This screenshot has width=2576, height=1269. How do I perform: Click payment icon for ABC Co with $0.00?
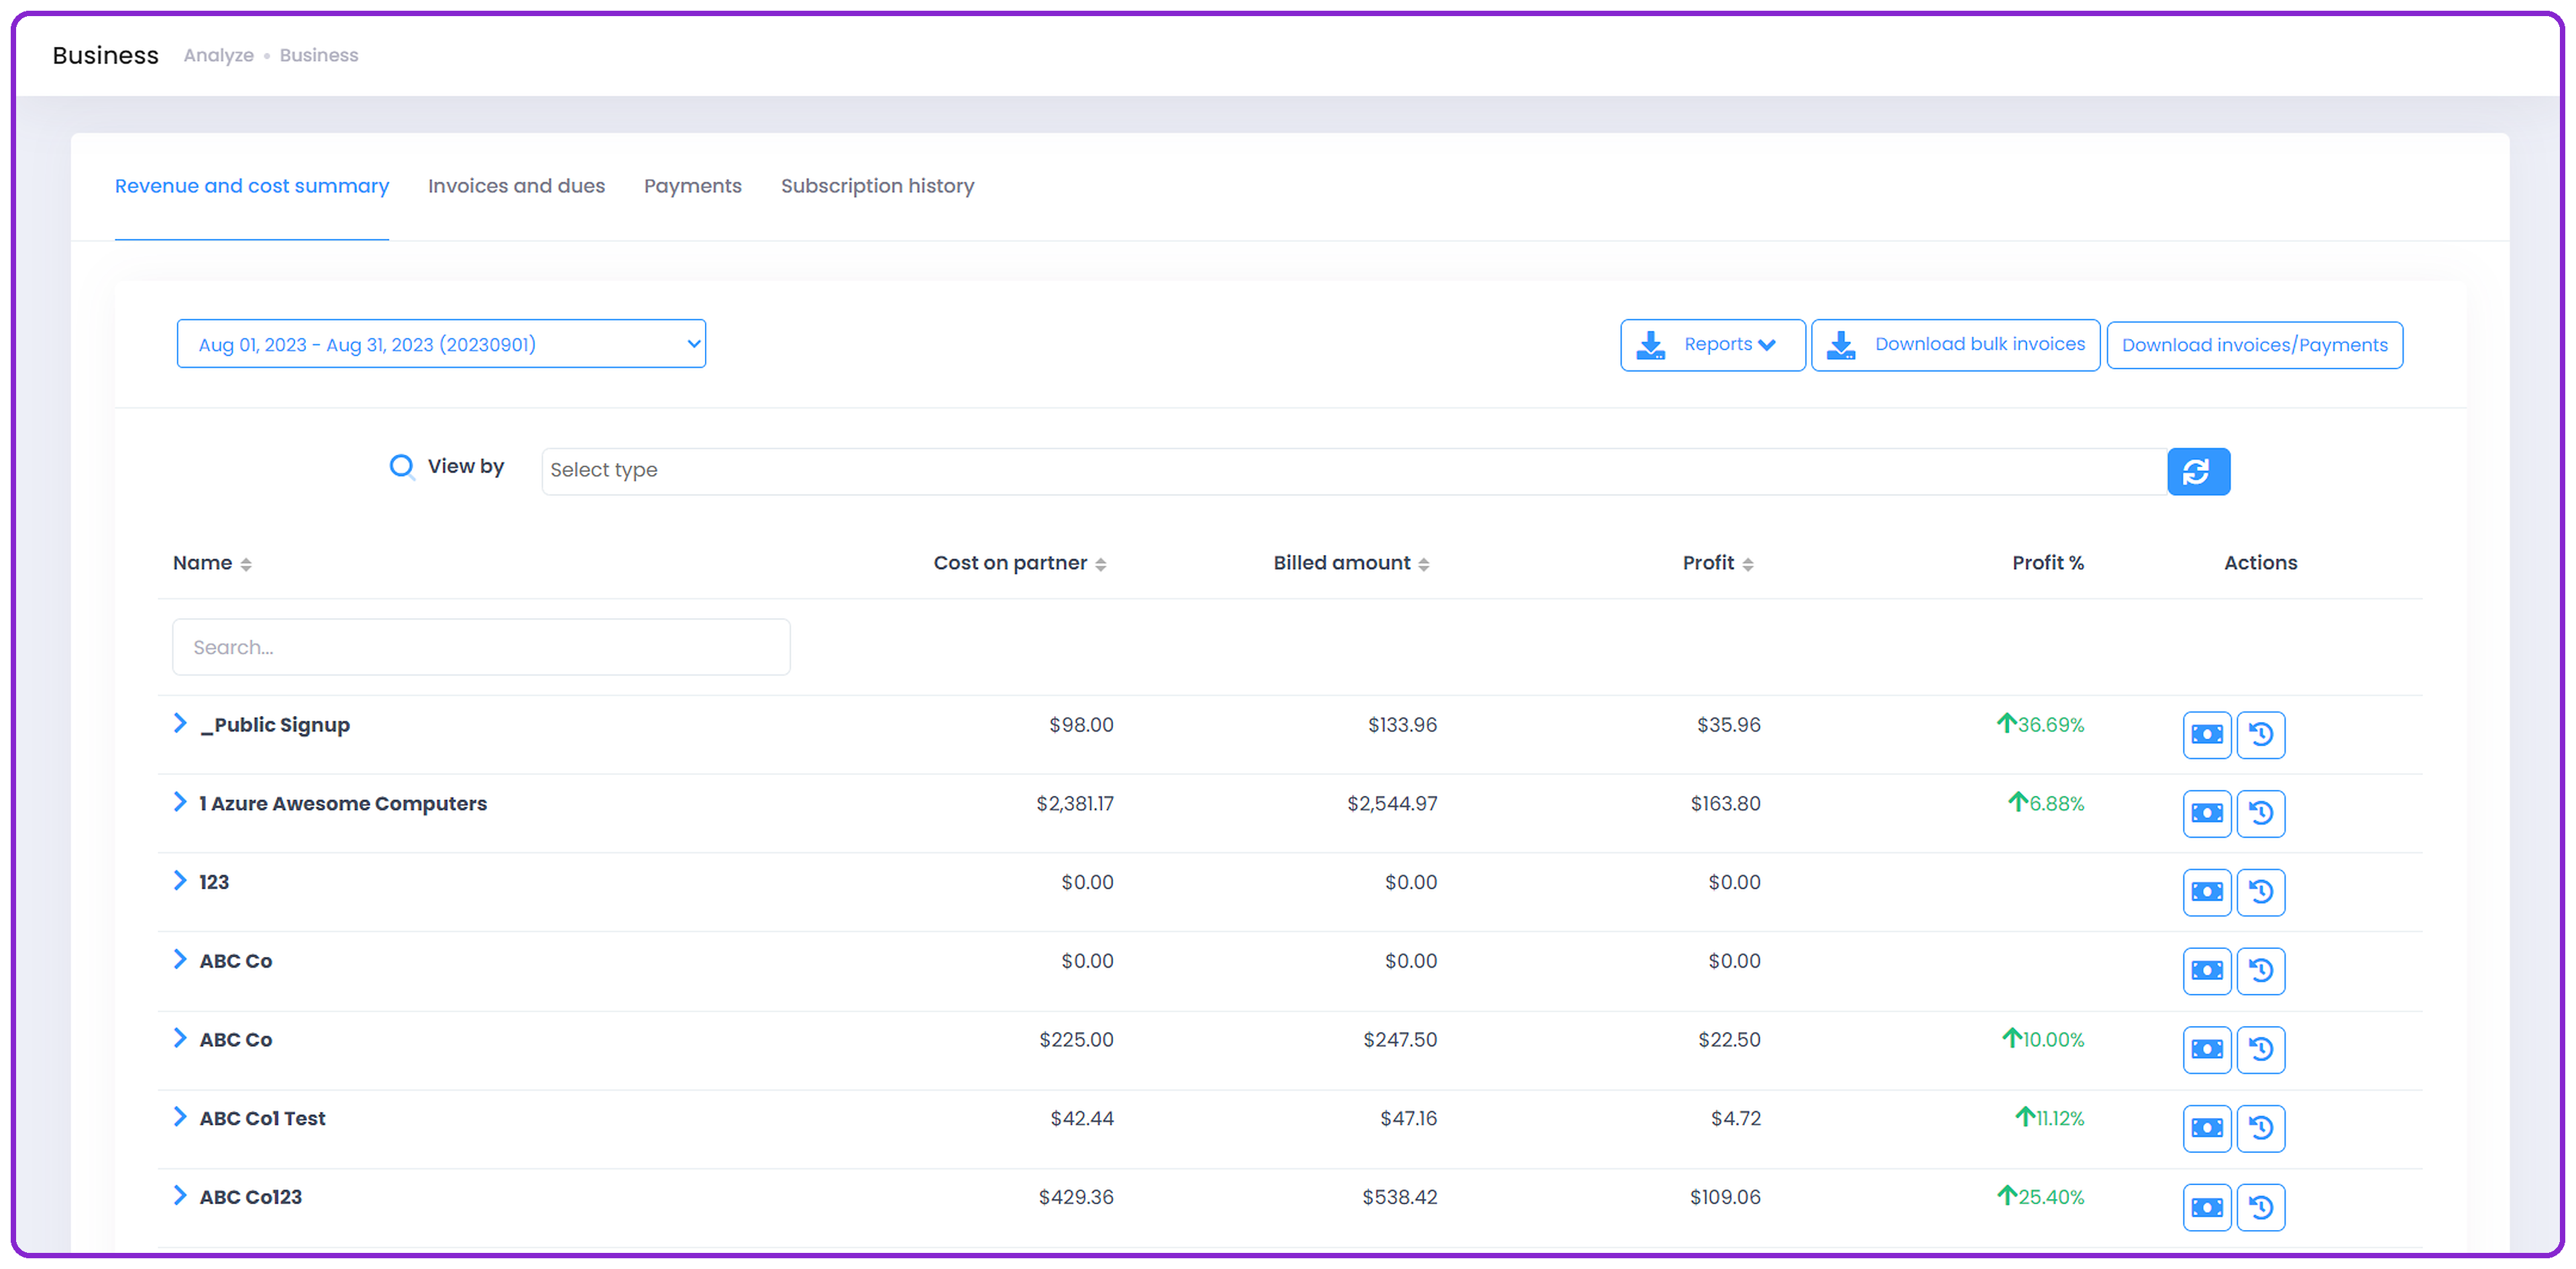point(2207,971)
